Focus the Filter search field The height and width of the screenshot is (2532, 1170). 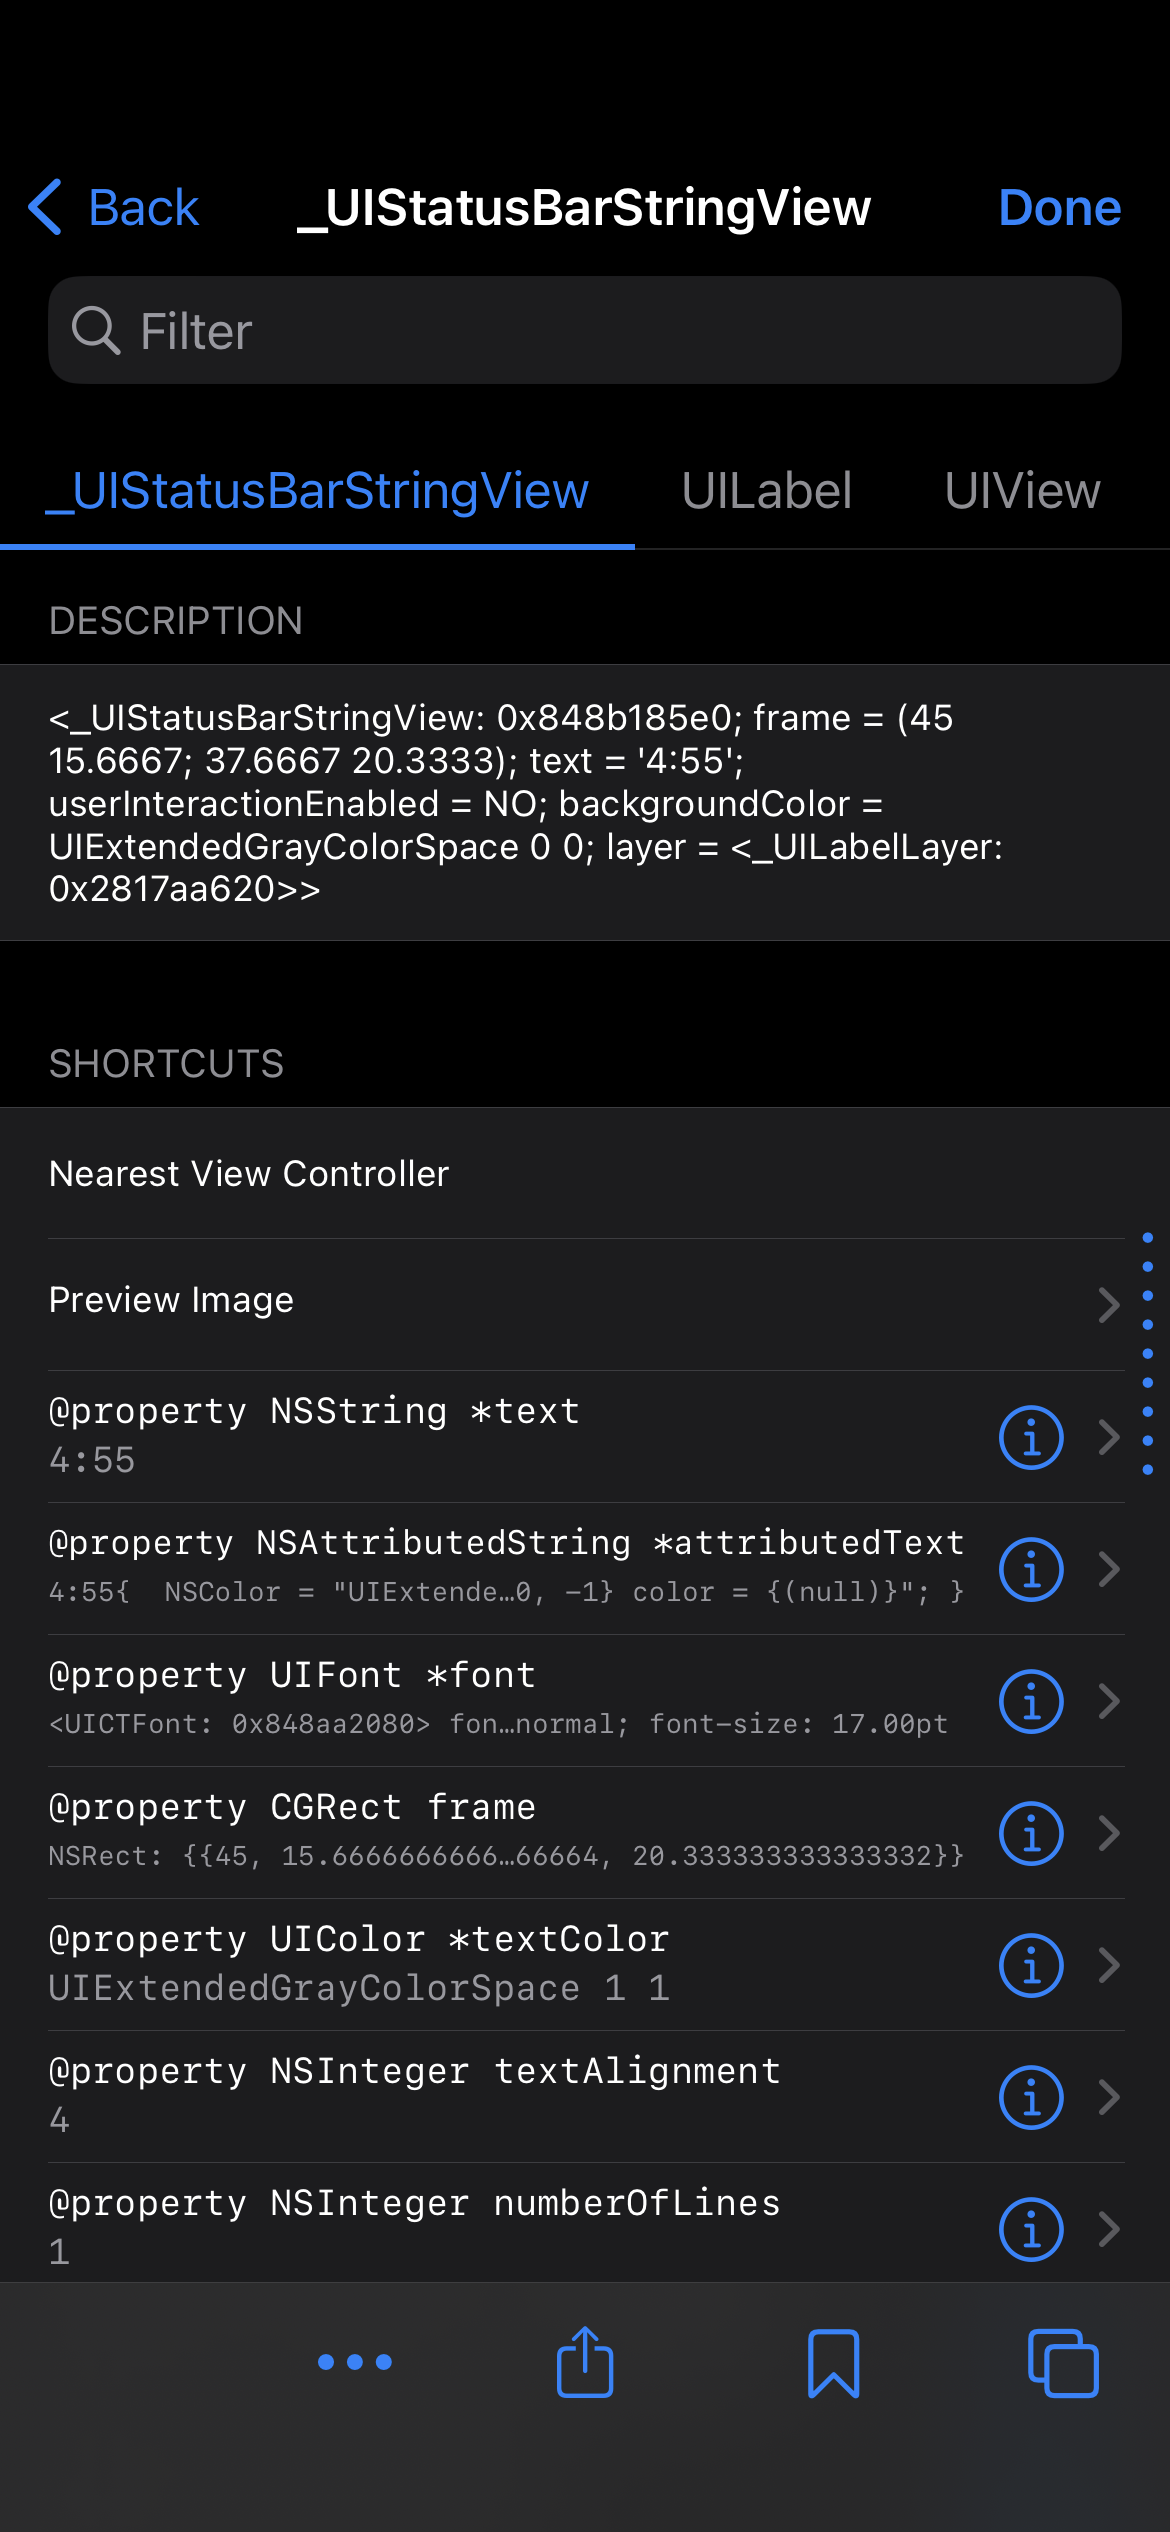585,331
